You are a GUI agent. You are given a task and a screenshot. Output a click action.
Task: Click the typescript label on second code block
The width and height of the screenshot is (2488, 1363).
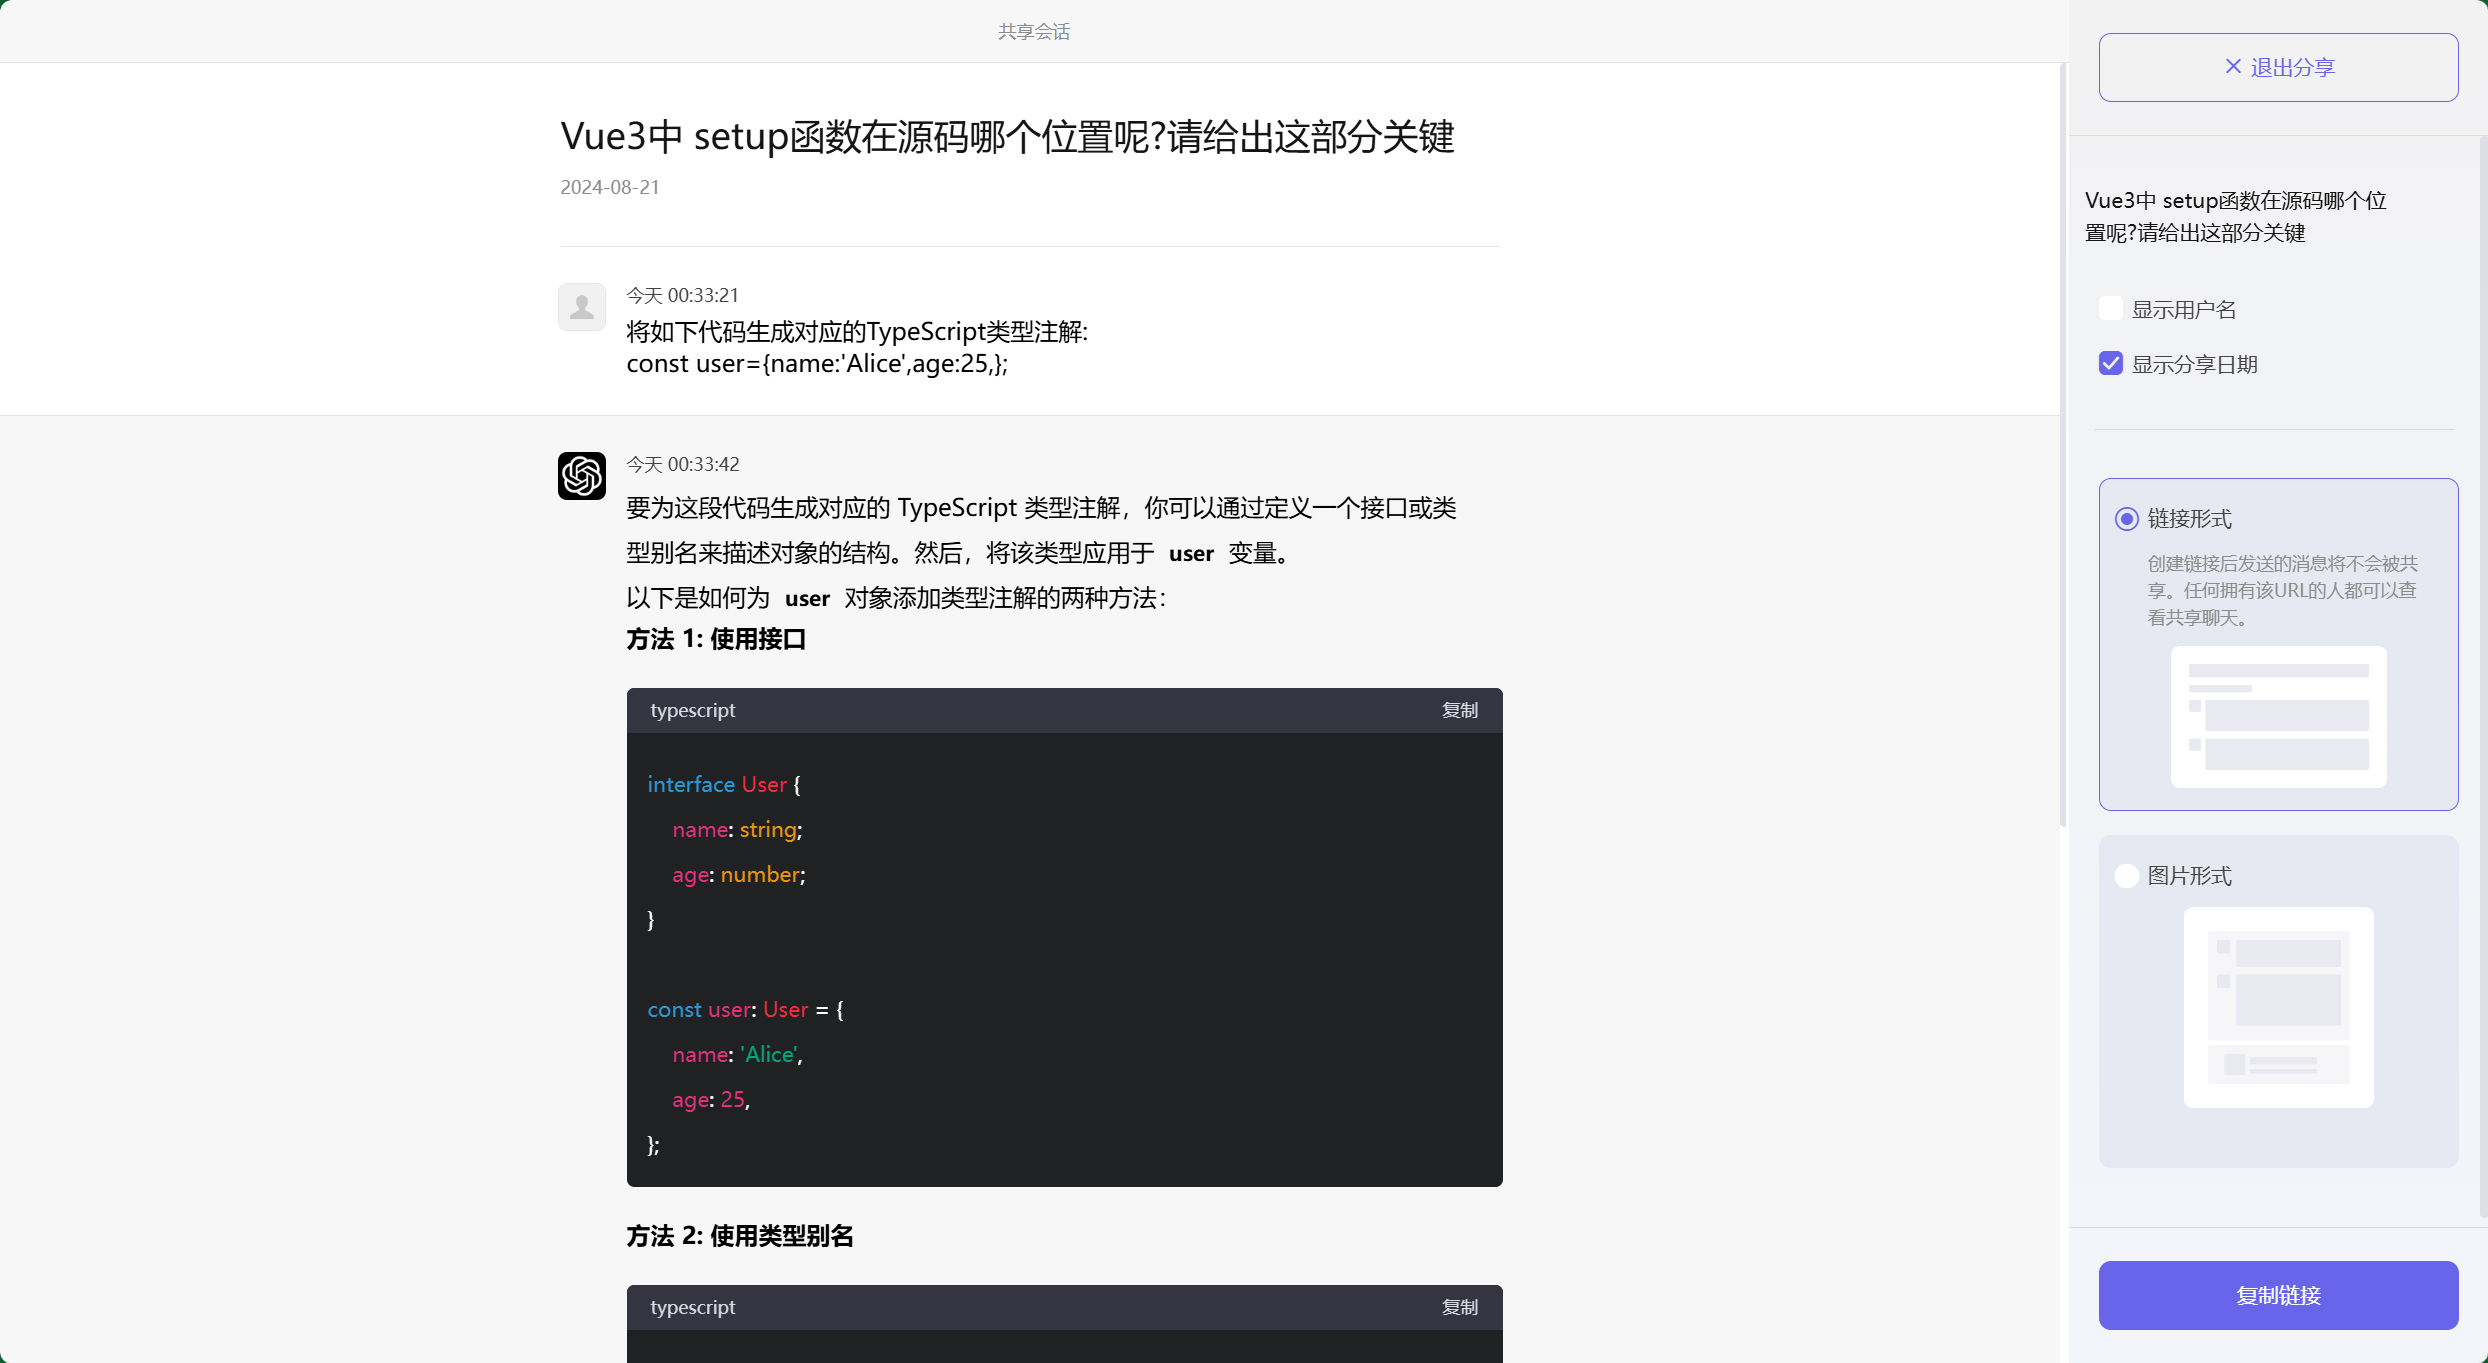tap(692, 1307)
